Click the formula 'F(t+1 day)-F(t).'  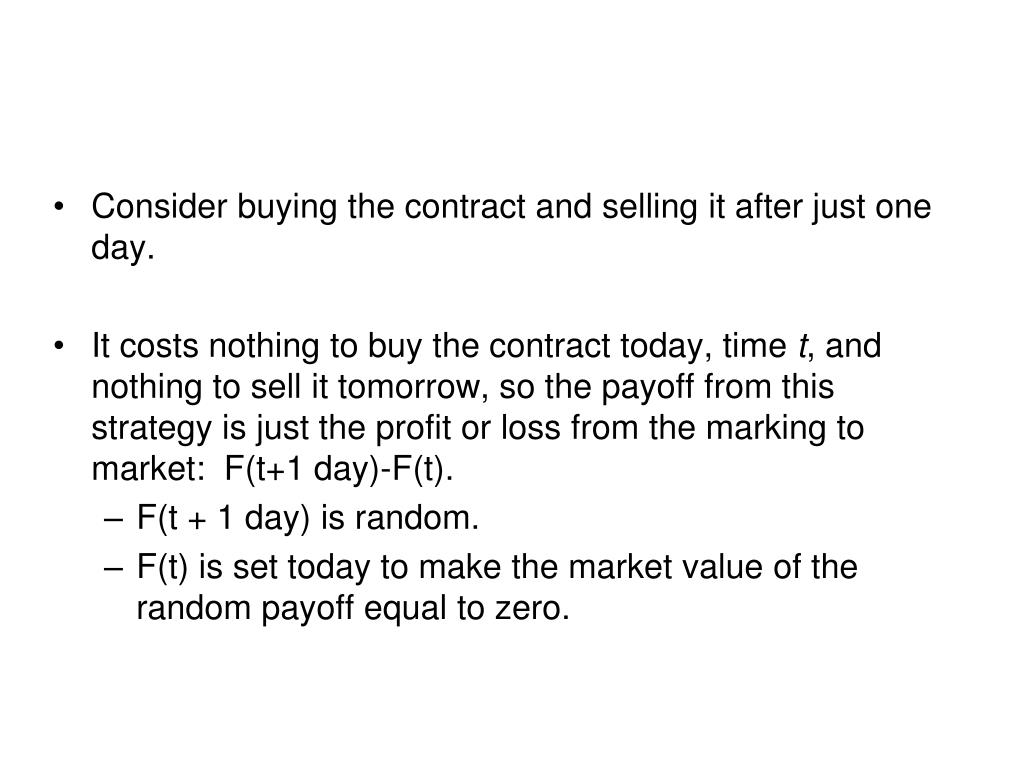tap(338, 468)
